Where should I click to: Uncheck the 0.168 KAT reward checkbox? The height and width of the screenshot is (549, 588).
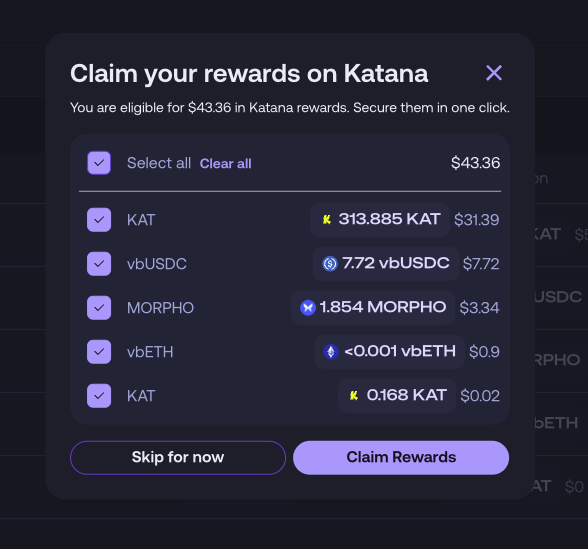pyautogui.click(x=99, y=396)
